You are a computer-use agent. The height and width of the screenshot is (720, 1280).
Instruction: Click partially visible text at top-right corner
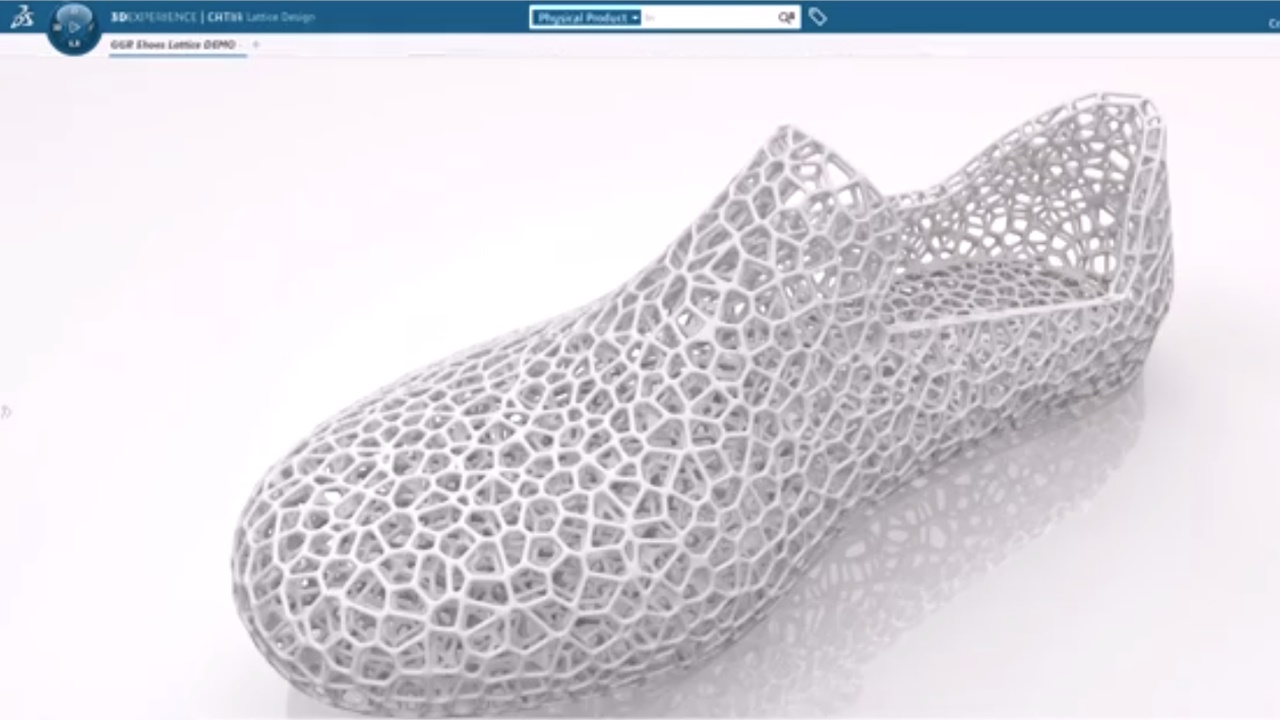pyautogui.click(x=1273, y=23)
